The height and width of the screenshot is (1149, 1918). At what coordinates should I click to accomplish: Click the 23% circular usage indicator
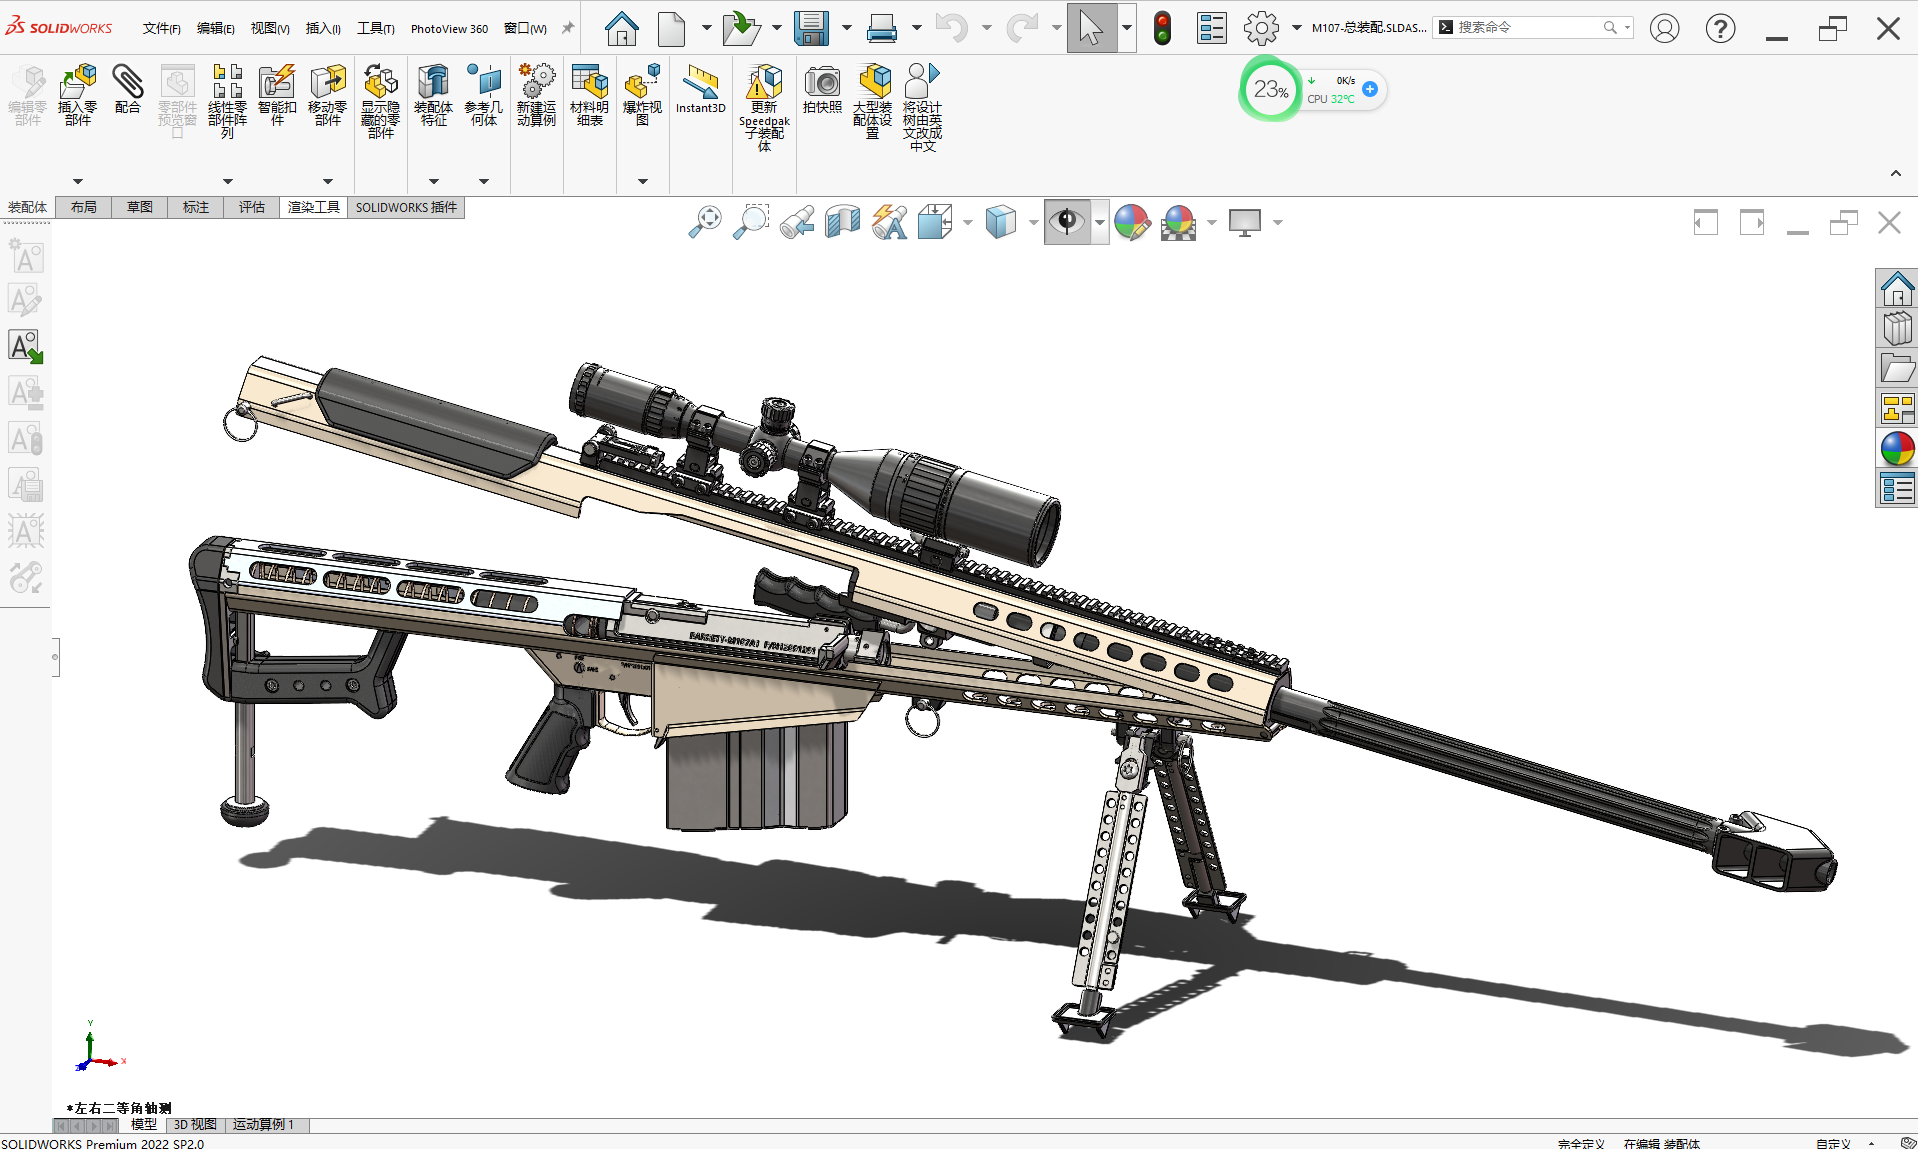click(1271, 89)
